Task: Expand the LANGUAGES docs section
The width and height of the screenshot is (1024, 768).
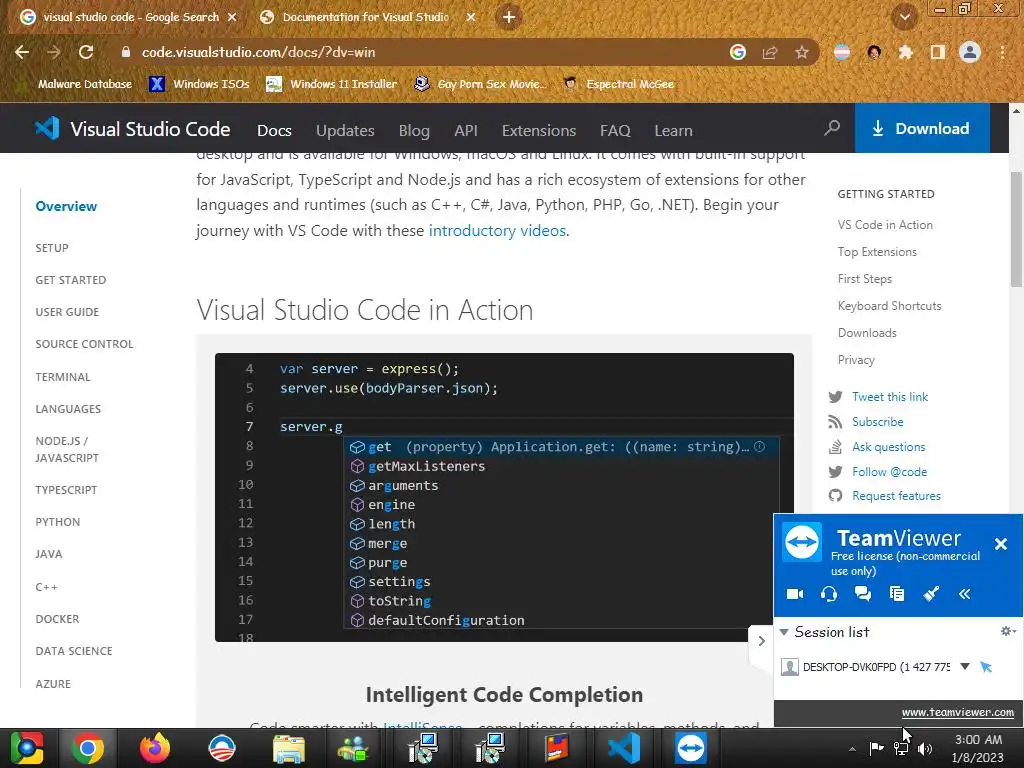Action: pos(68,409)
